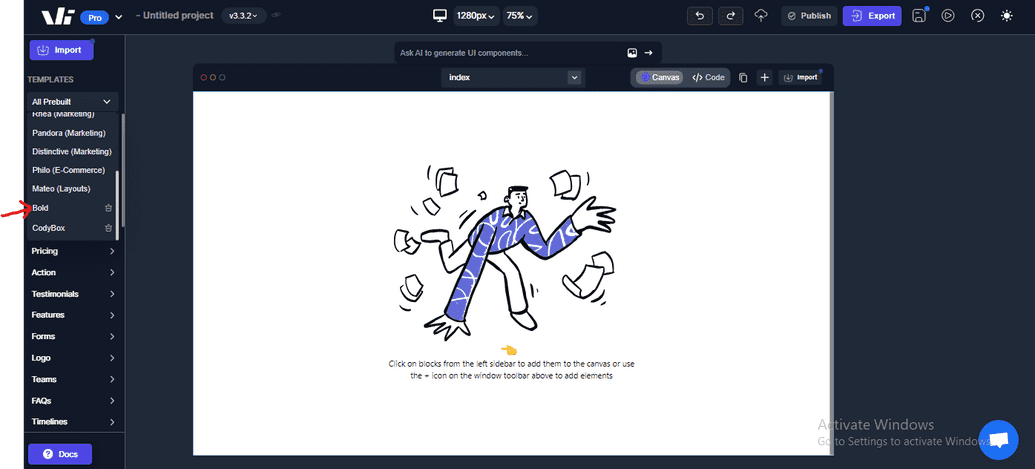This screenshot has width=1035, height=469.
Task: Click the duplicate page icon
Action: pyautogui.click(x=743, y=78)
